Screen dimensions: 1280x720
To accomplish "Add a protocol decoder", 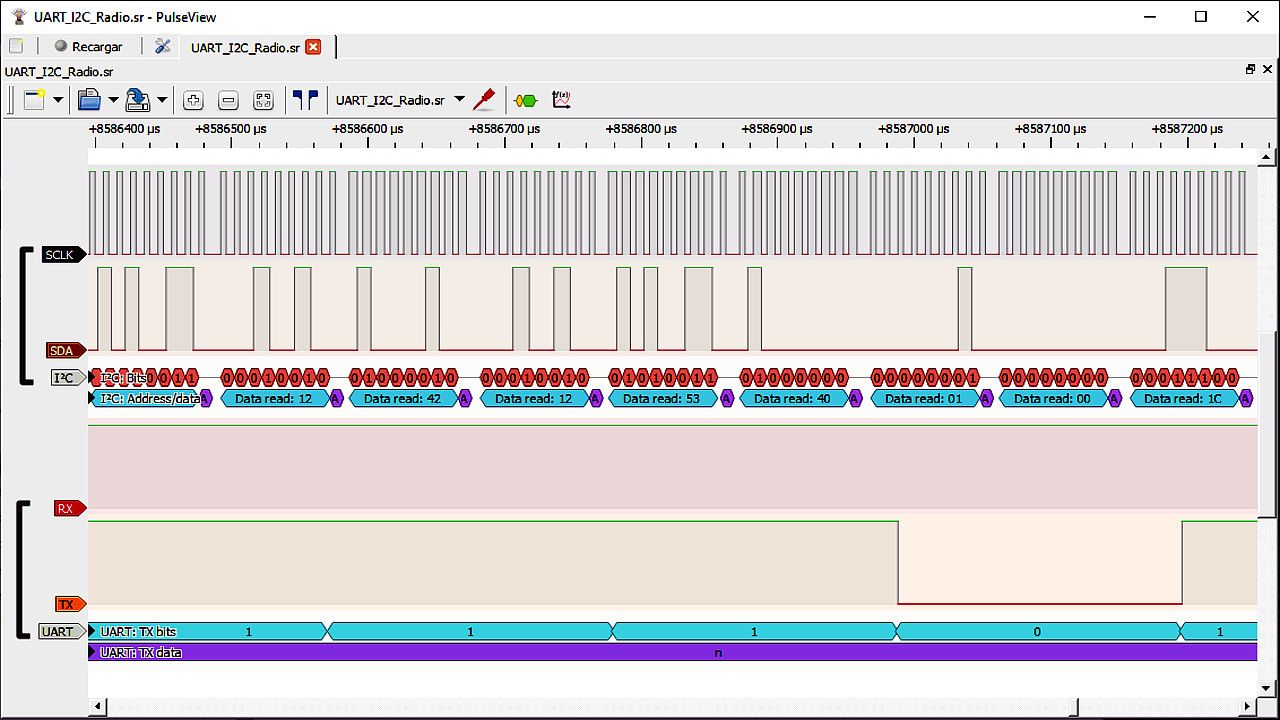I will [x=525, y=99].
